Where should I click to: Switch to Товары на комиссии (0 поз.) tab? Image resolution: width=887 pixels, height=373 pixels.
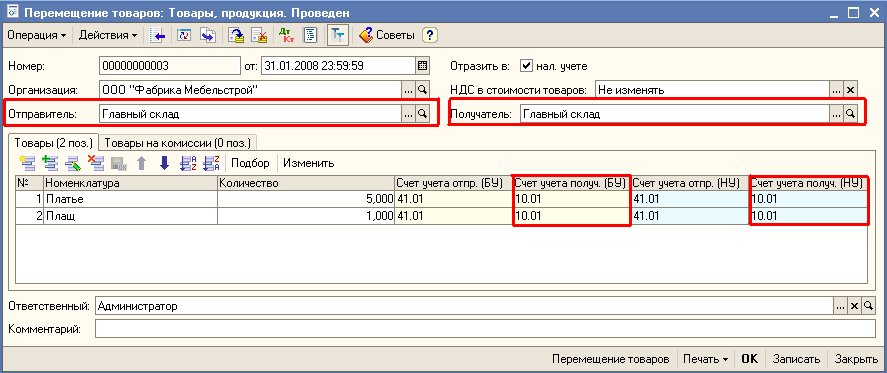tap(178, 142)
